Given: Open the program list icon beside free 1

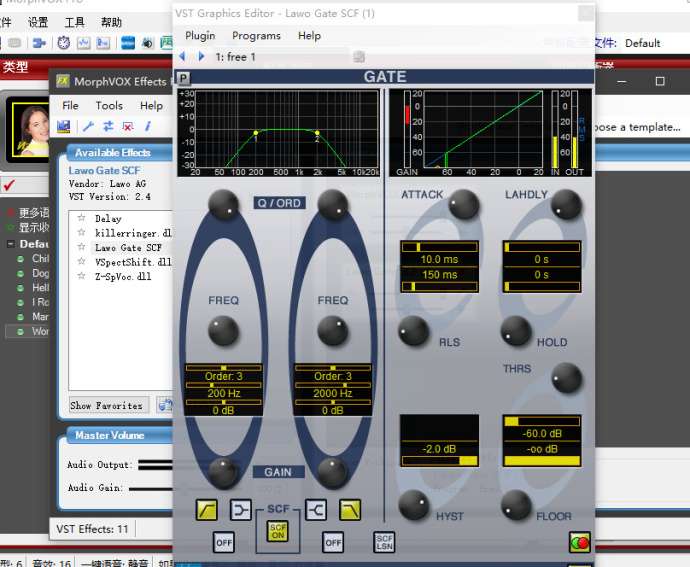Looking at the screenshot, I should 359,56.
